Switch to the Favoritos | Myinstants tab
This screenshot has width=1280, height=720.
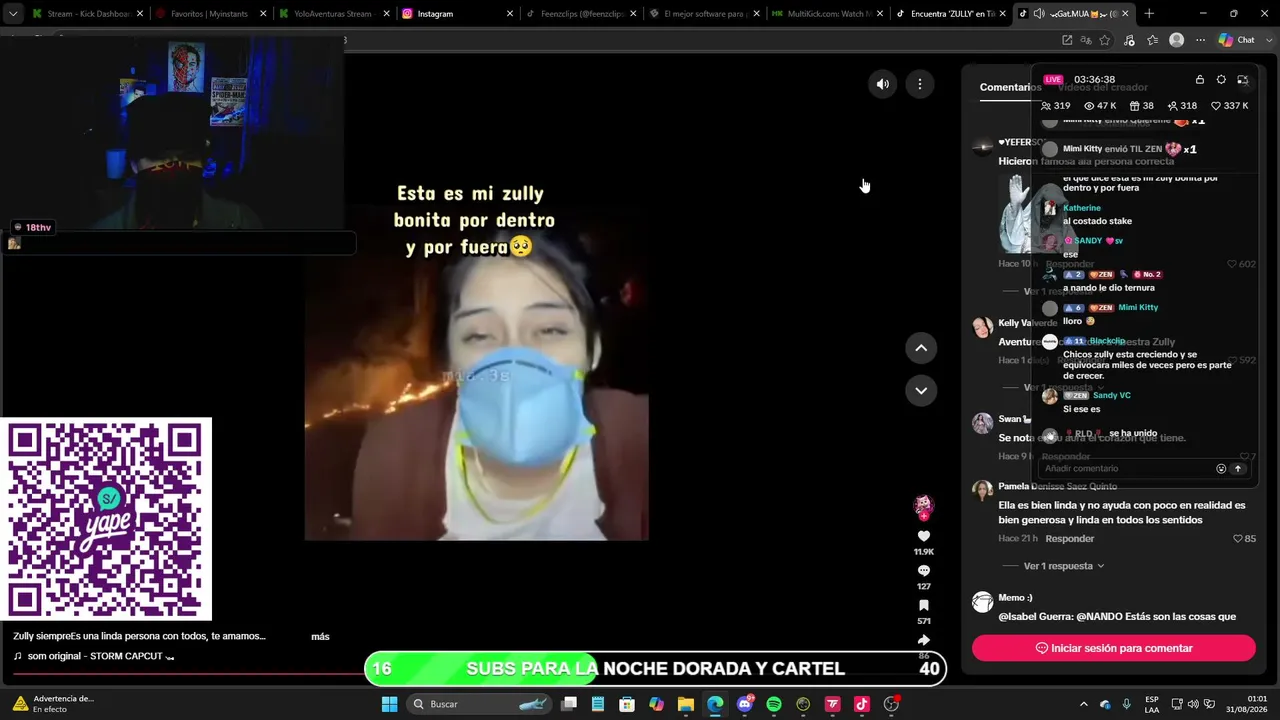(x=208, y=14)
